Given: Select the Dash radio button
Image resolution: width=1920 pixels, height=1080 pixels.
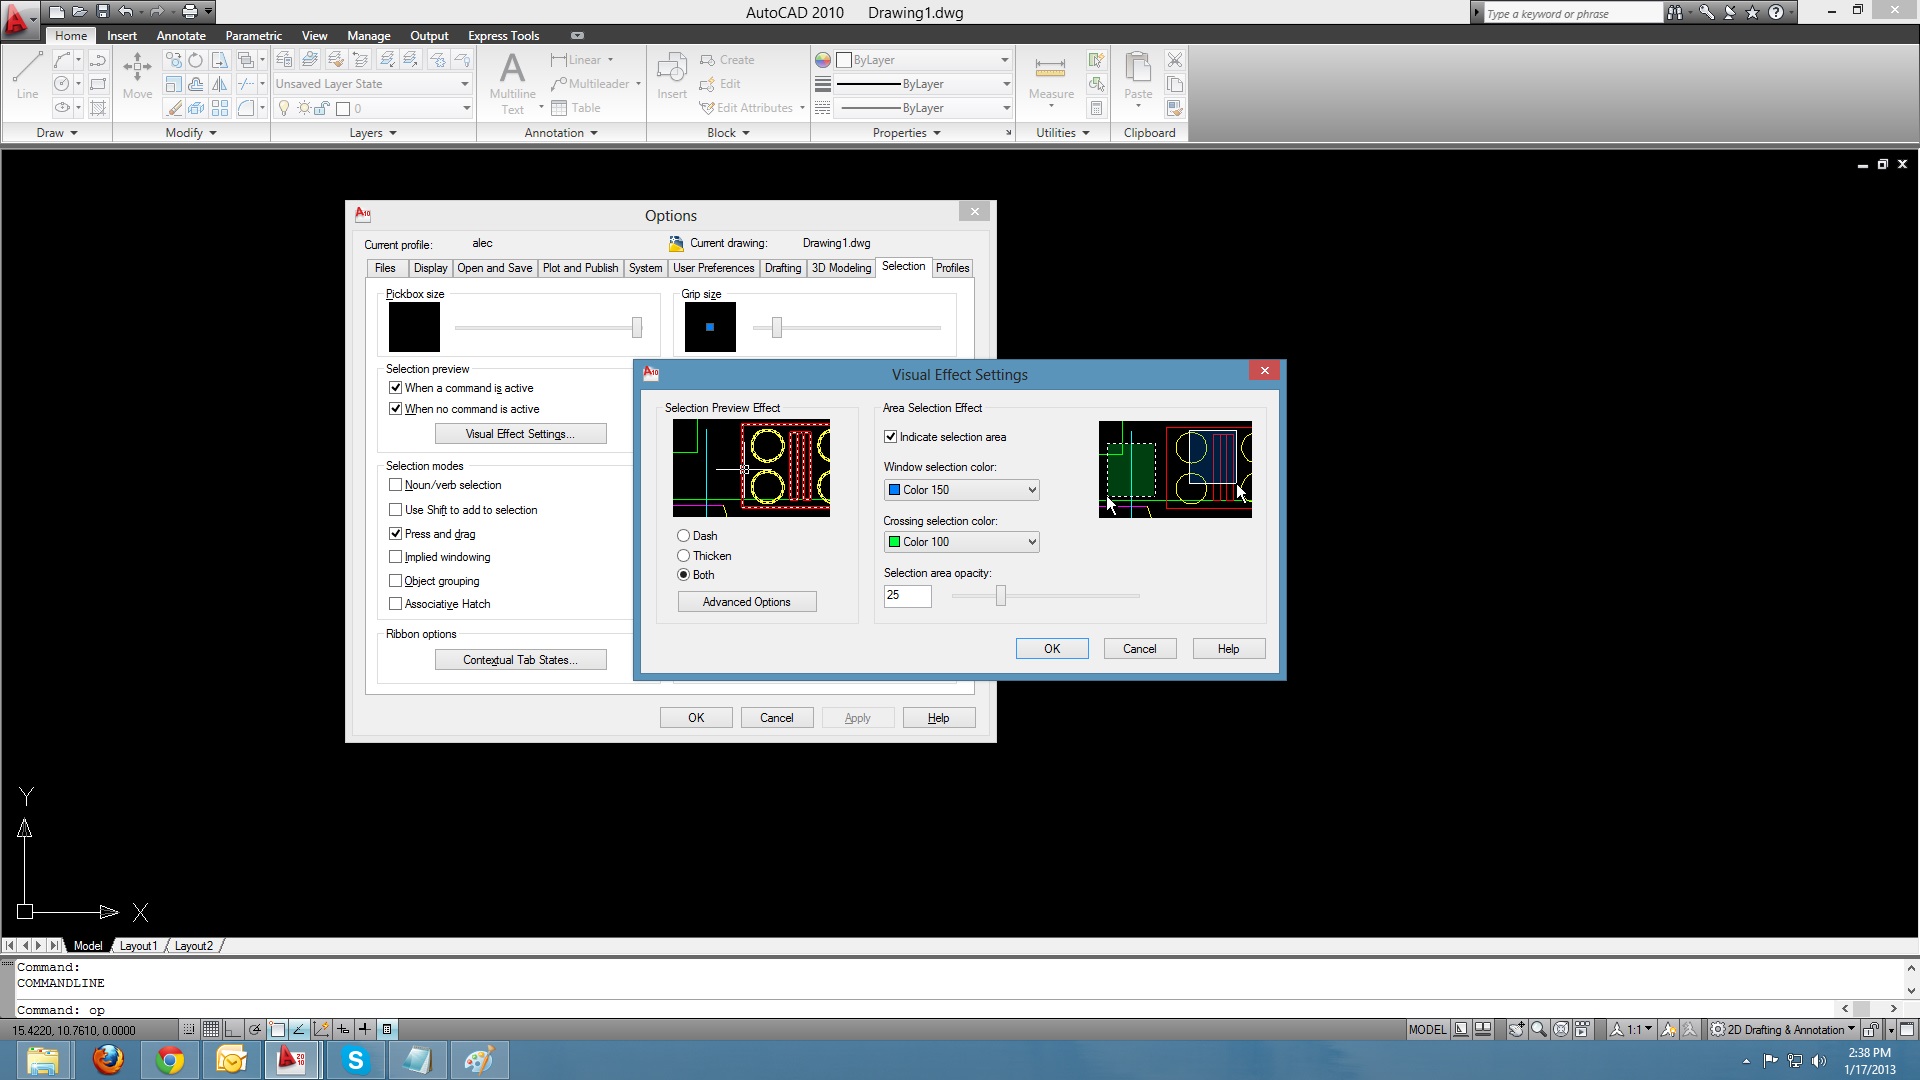Looking at the screenshot, I should point(684,536).
